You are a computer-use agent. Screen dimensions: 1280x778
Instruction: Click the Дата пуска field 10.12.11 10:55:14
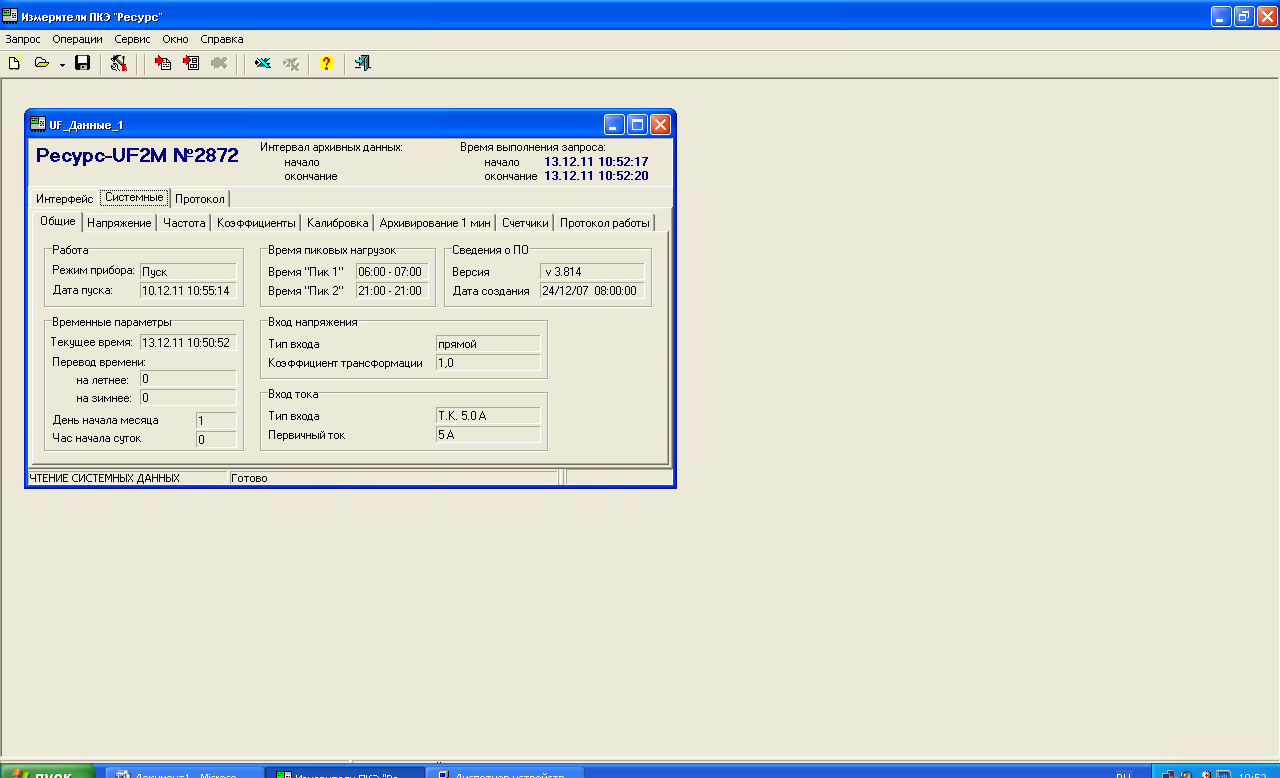(x=188, y=291)
